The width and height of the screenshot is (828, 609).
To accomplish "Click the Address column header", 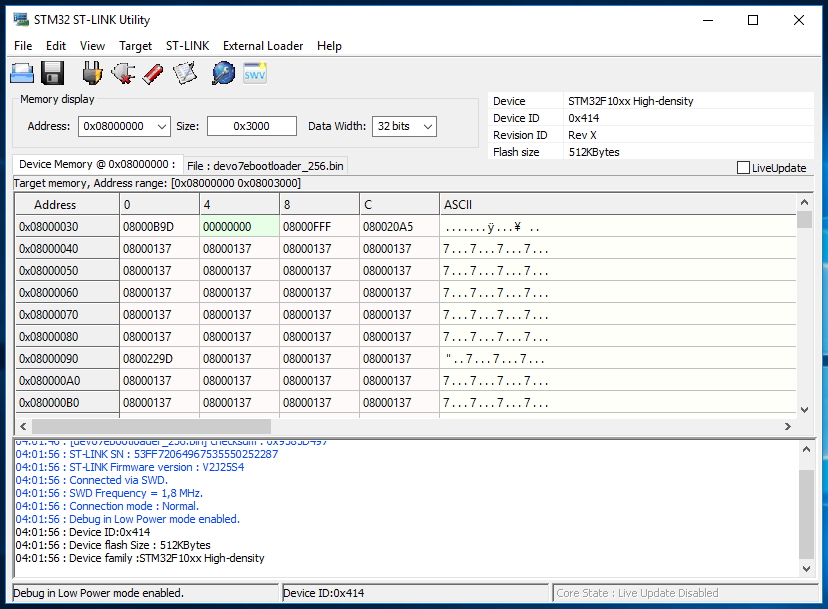I will (x=67, y=204).
